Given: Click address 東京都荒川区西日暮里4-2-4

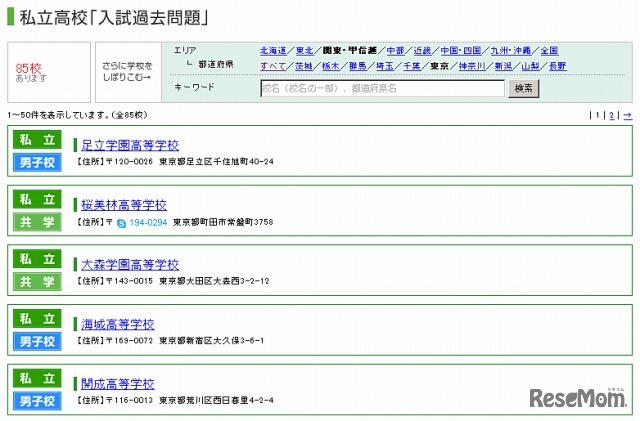Looking at the screenshot, I should (x=216, y=400).
